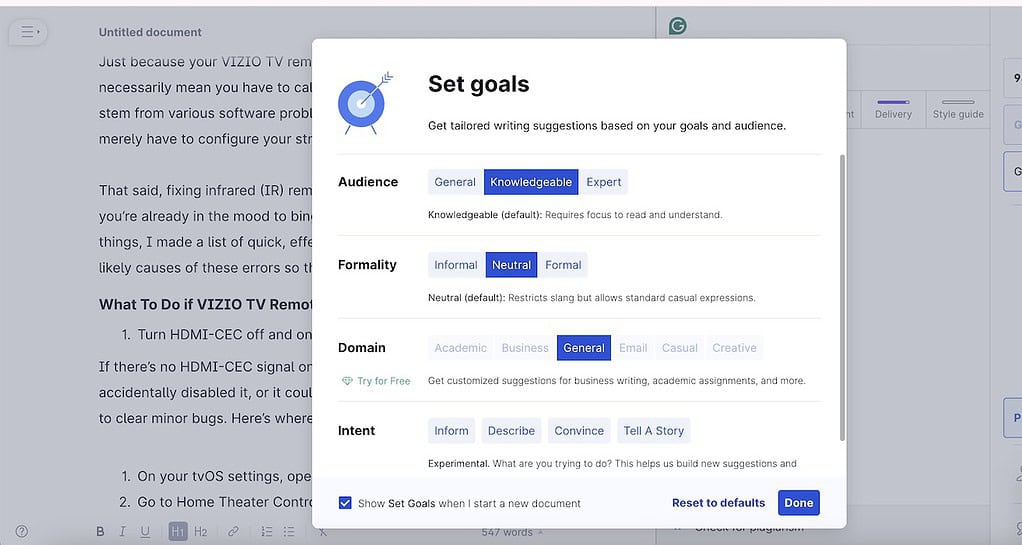Expand the 547 words count menu

(x=512, y=532)
